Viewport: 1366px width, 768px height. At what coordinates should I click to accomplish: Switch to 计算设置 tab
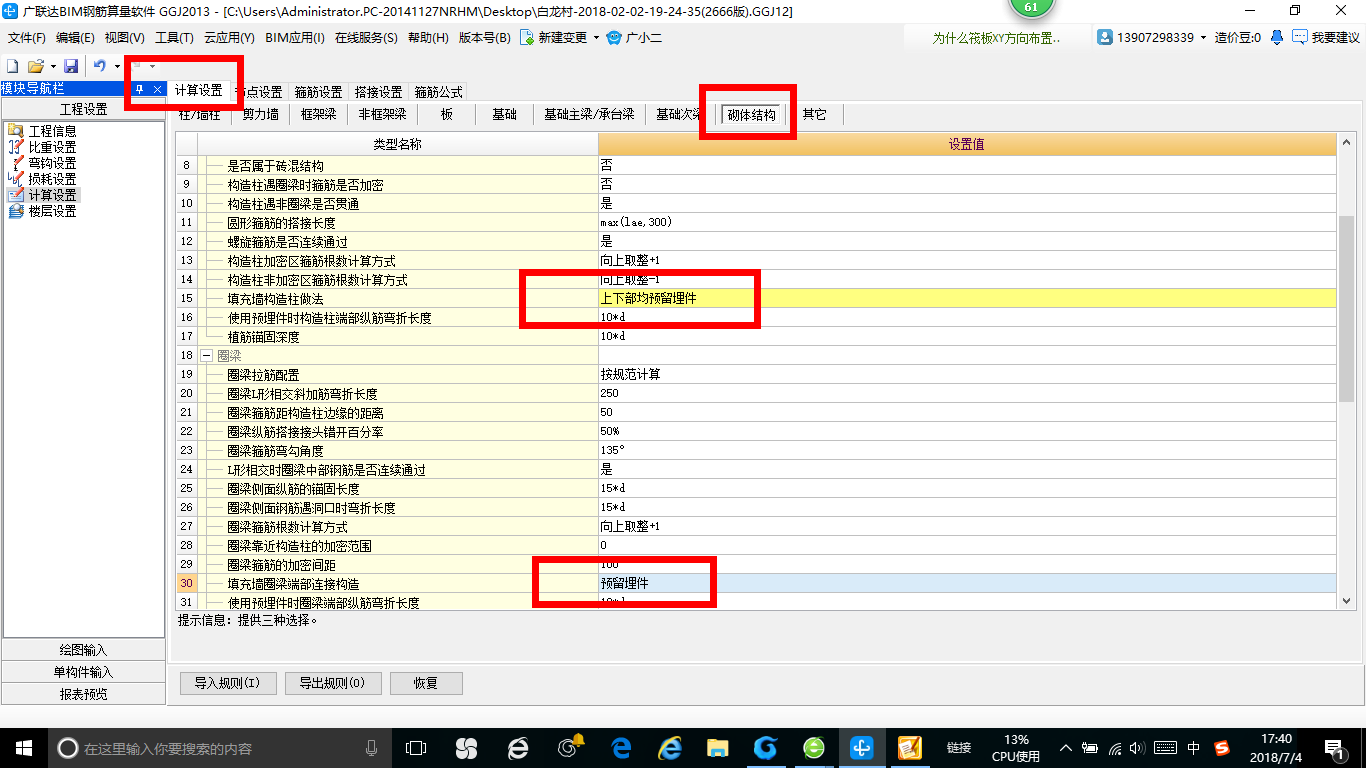199,91
